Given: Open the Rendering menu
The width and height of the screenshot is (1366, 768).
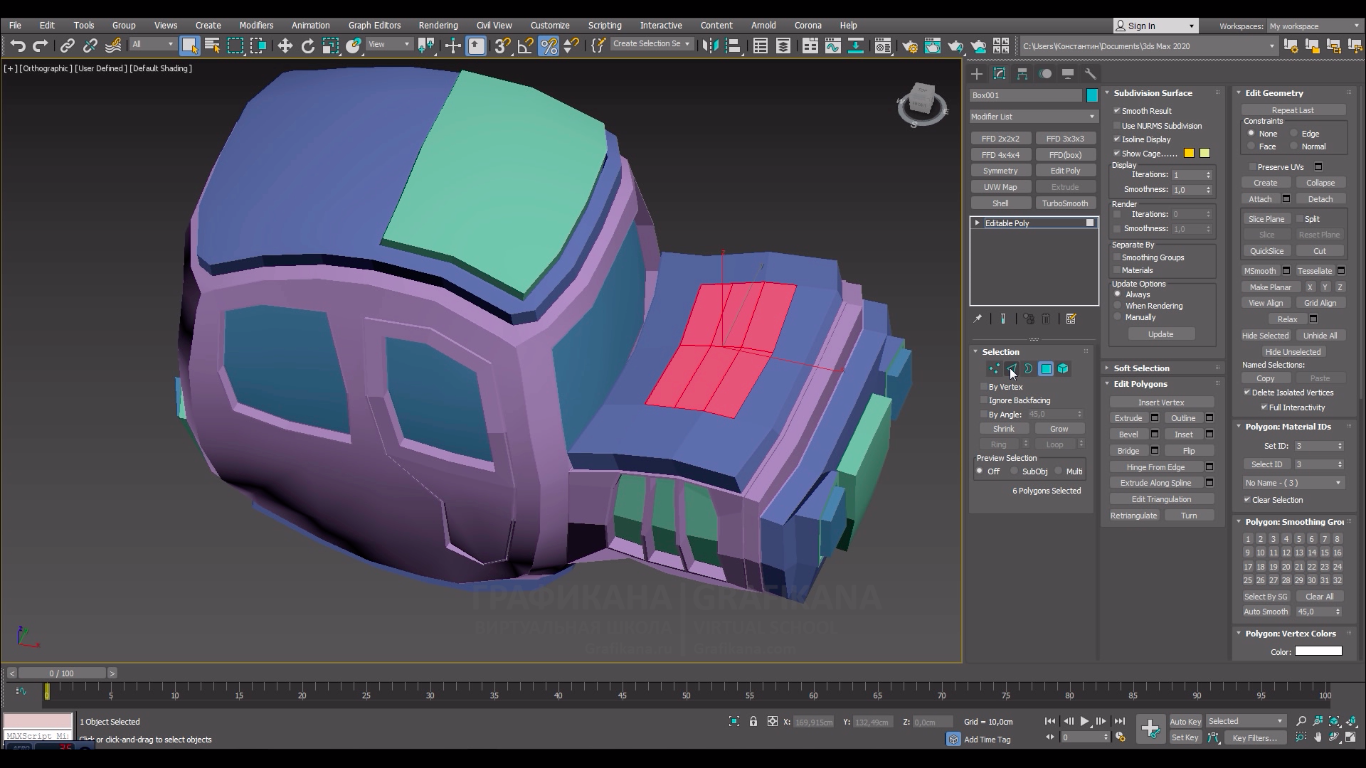Looking at the screenshot, I should (438, 25).
